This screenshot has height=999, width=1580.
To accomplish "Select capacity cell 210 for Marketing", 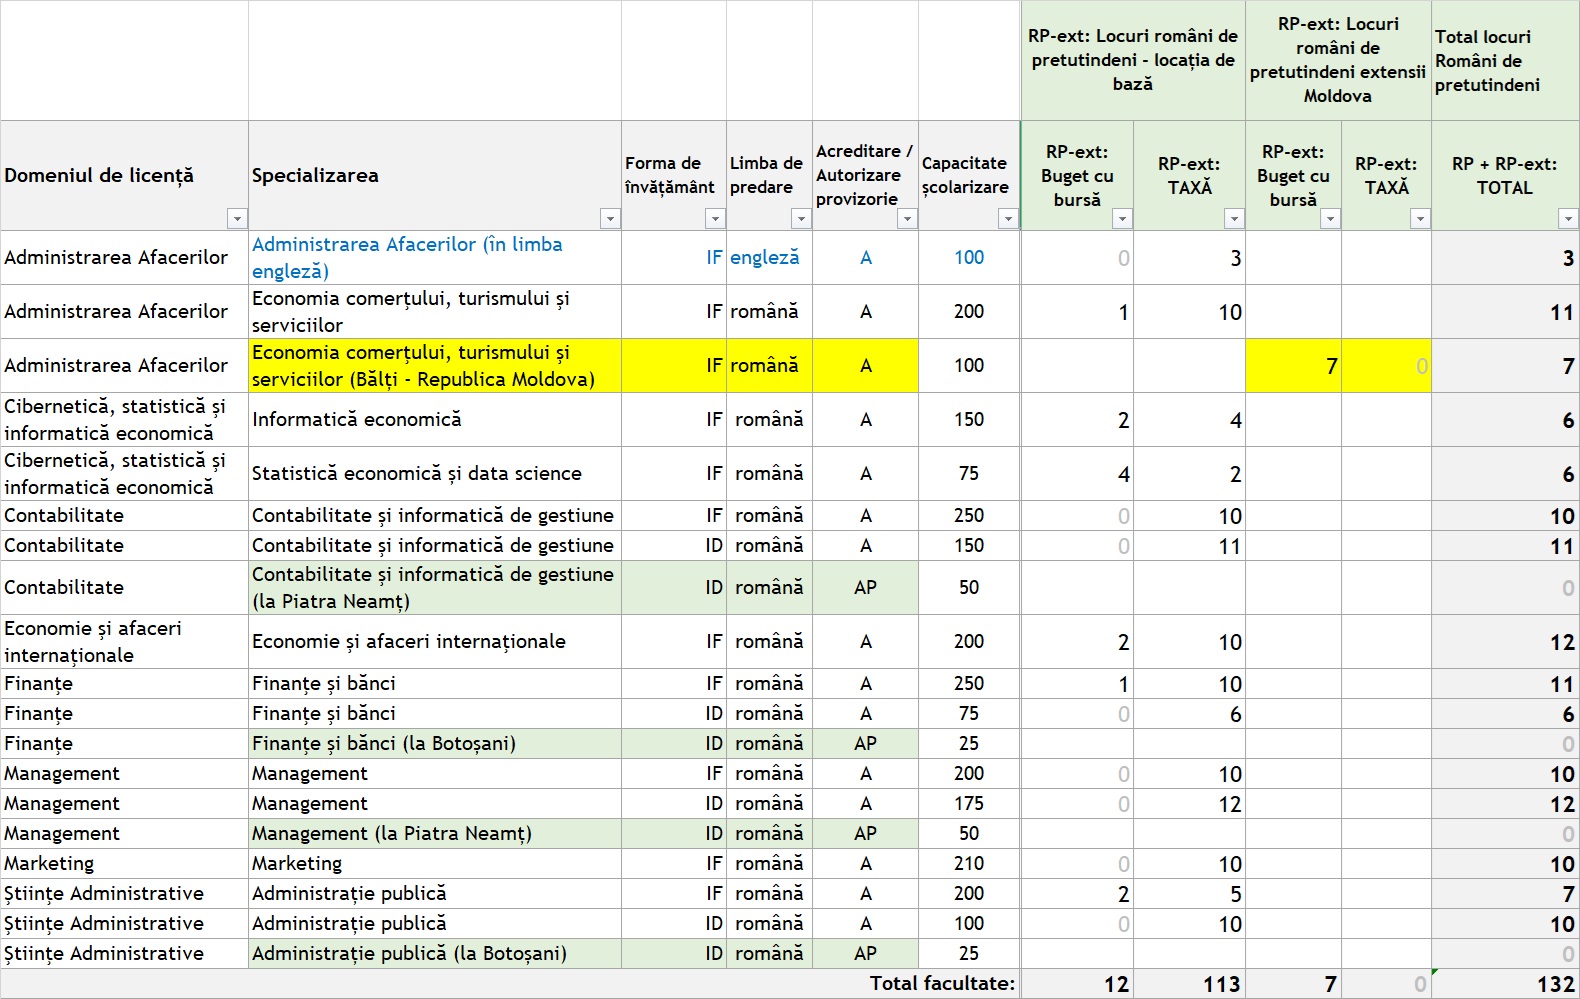I will coord(969,864).
